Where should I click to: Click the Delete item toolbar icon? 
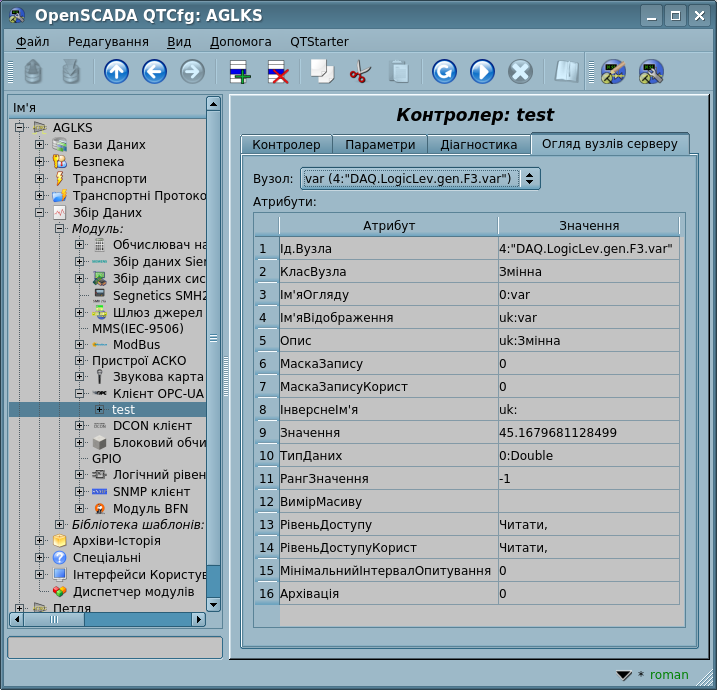click(x=277, y=72)
